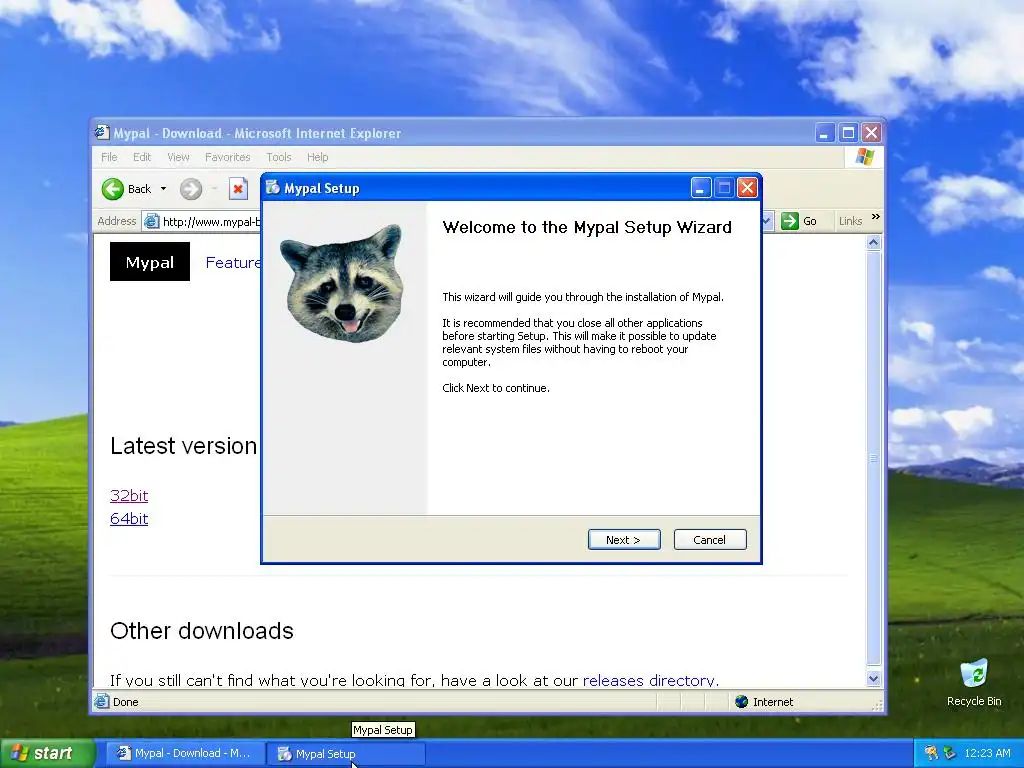This screenshot has height=768, width=1024.
Task: Click the Mypal logo on the web page
Action: 150,262
